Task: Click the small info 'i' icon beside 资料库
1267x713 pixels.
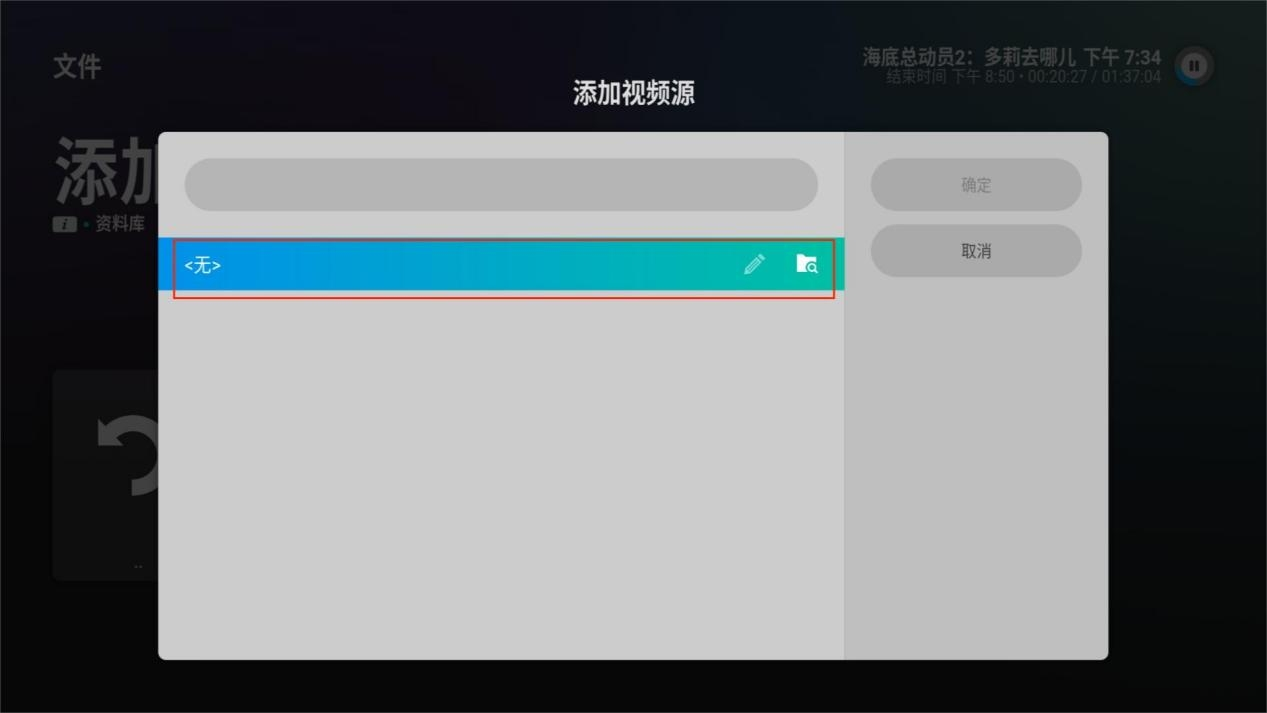Action: point(64,225)
